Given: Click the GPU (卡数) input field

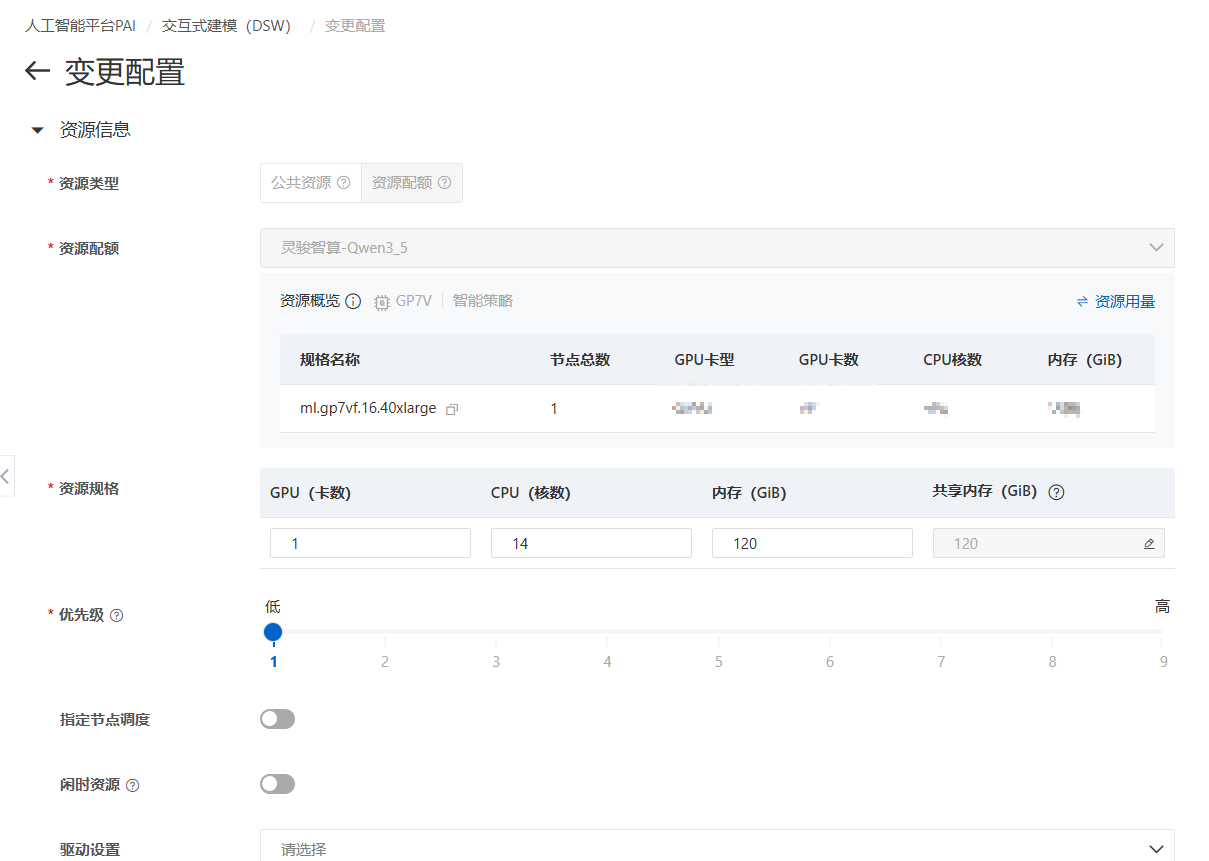Looking at the screenshot, I should point(370,543).
